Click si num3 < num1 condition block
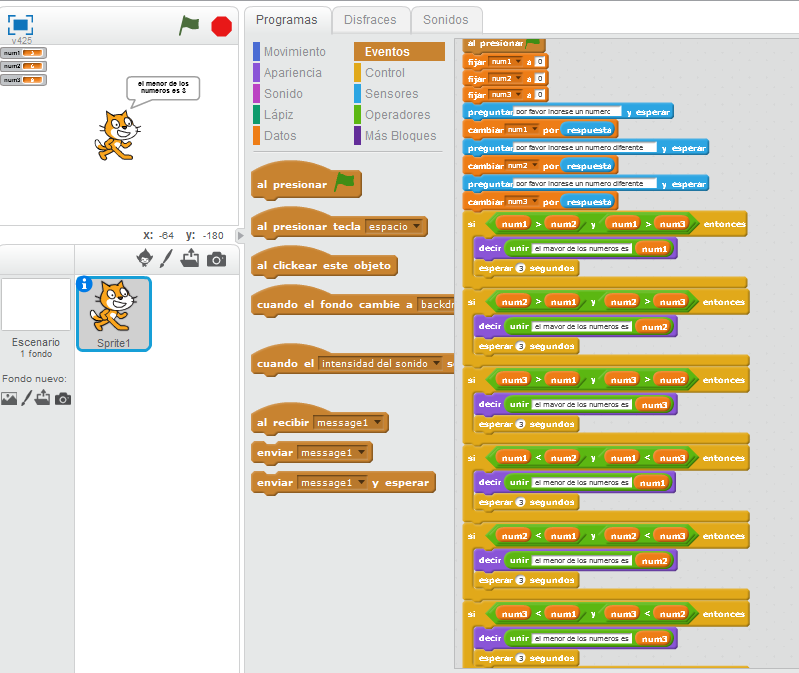The image size is (799, 673). point(592,614)
